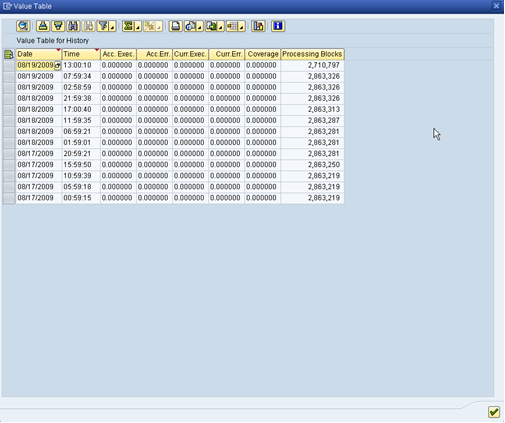
Task: Expand the filter options dropdown arrow
Action: [113, 27]
